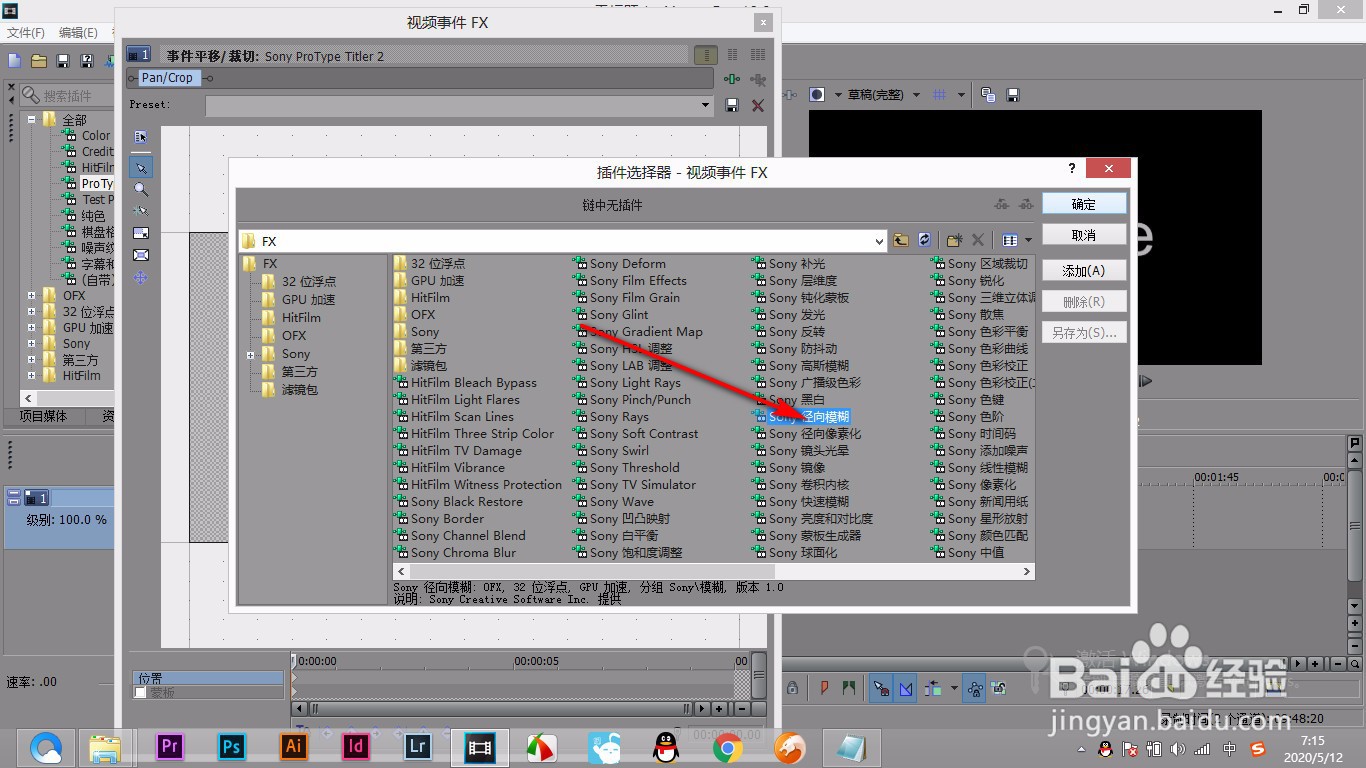Image resolution: width=1366 pixels, height=768 pixels.
Task: Copy snapshot to clipboard icon in preview
Action: point(988,95)
